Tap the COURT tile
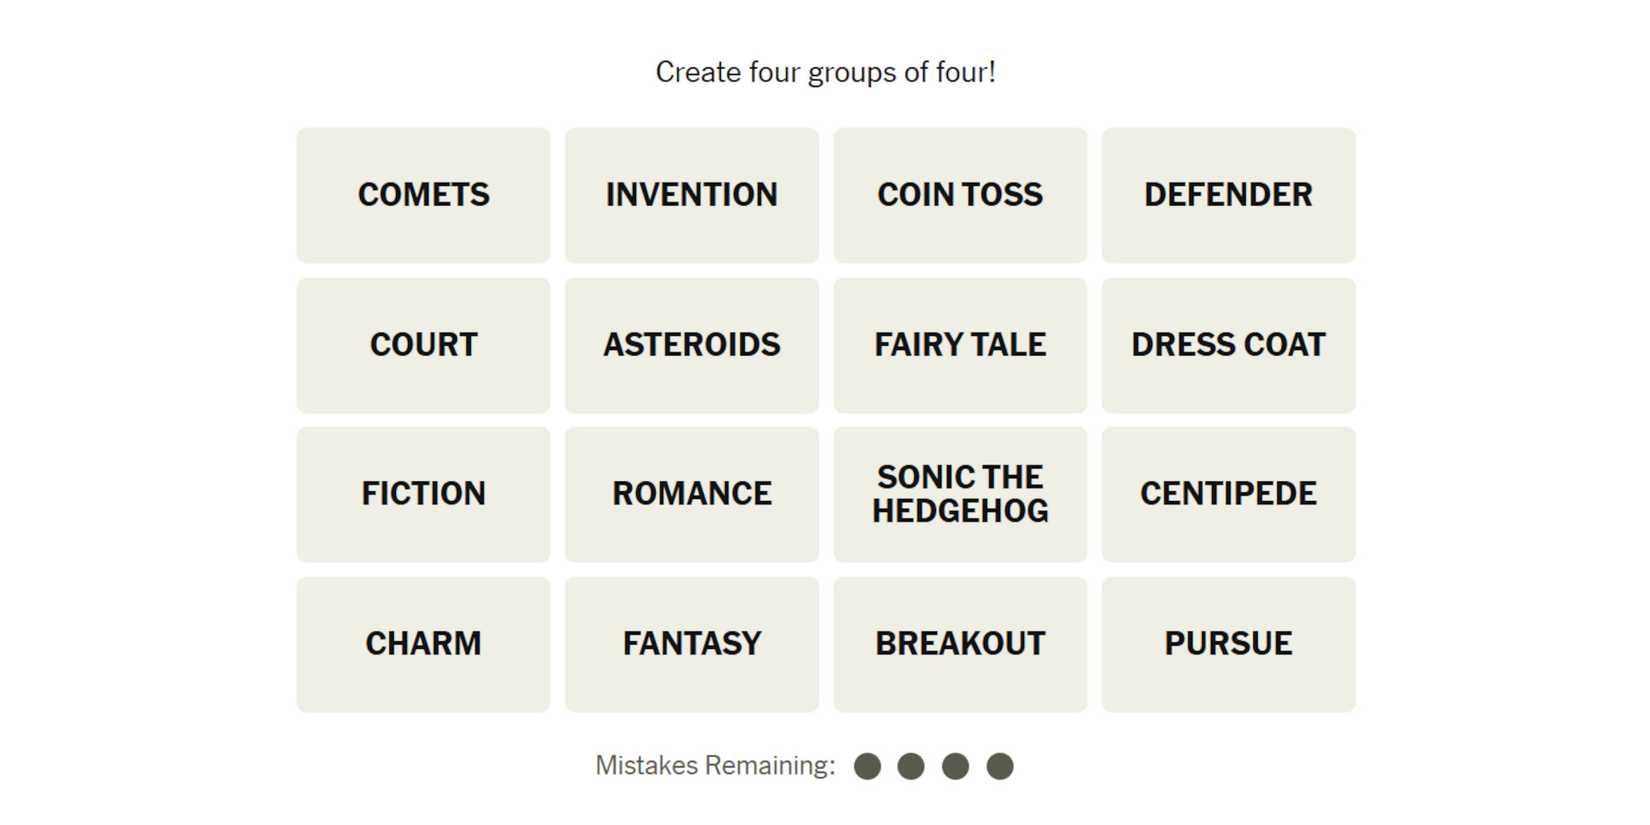Image resolution: width=1650 pixels, height=825 pixels. coord(423,345)
